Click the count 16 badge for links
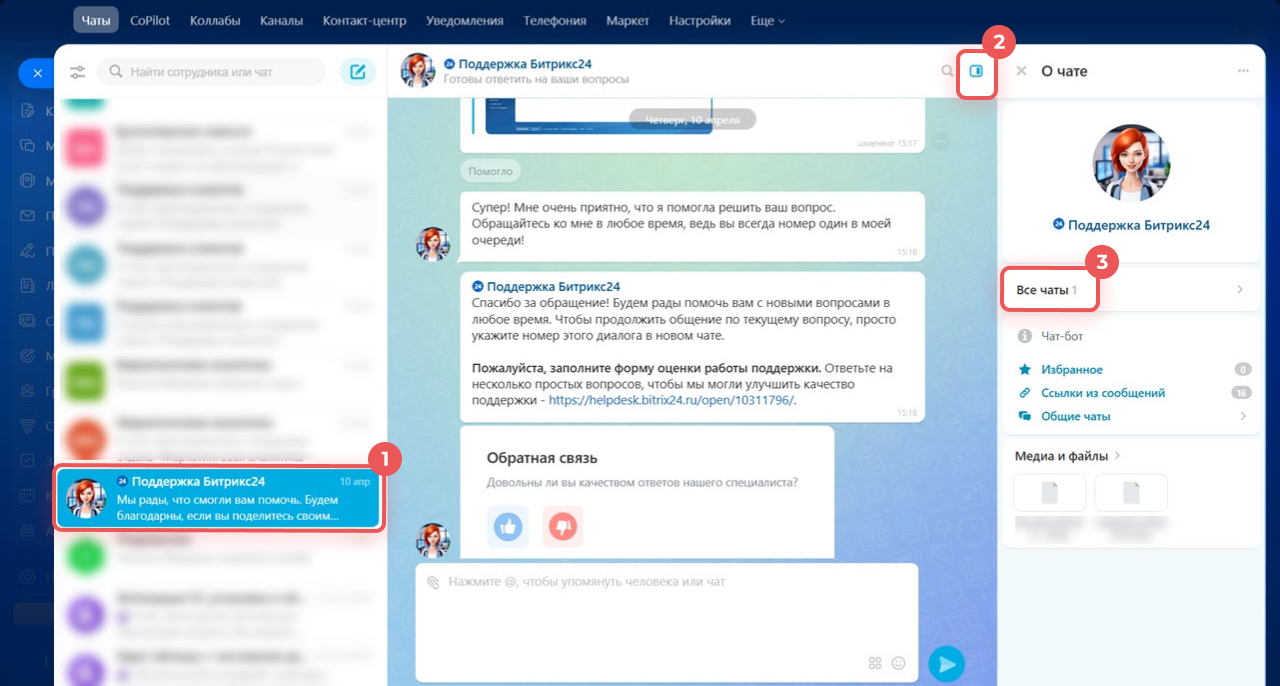Image resolution: width=1280 pixels, height=686 pixels. [1242, 393]
